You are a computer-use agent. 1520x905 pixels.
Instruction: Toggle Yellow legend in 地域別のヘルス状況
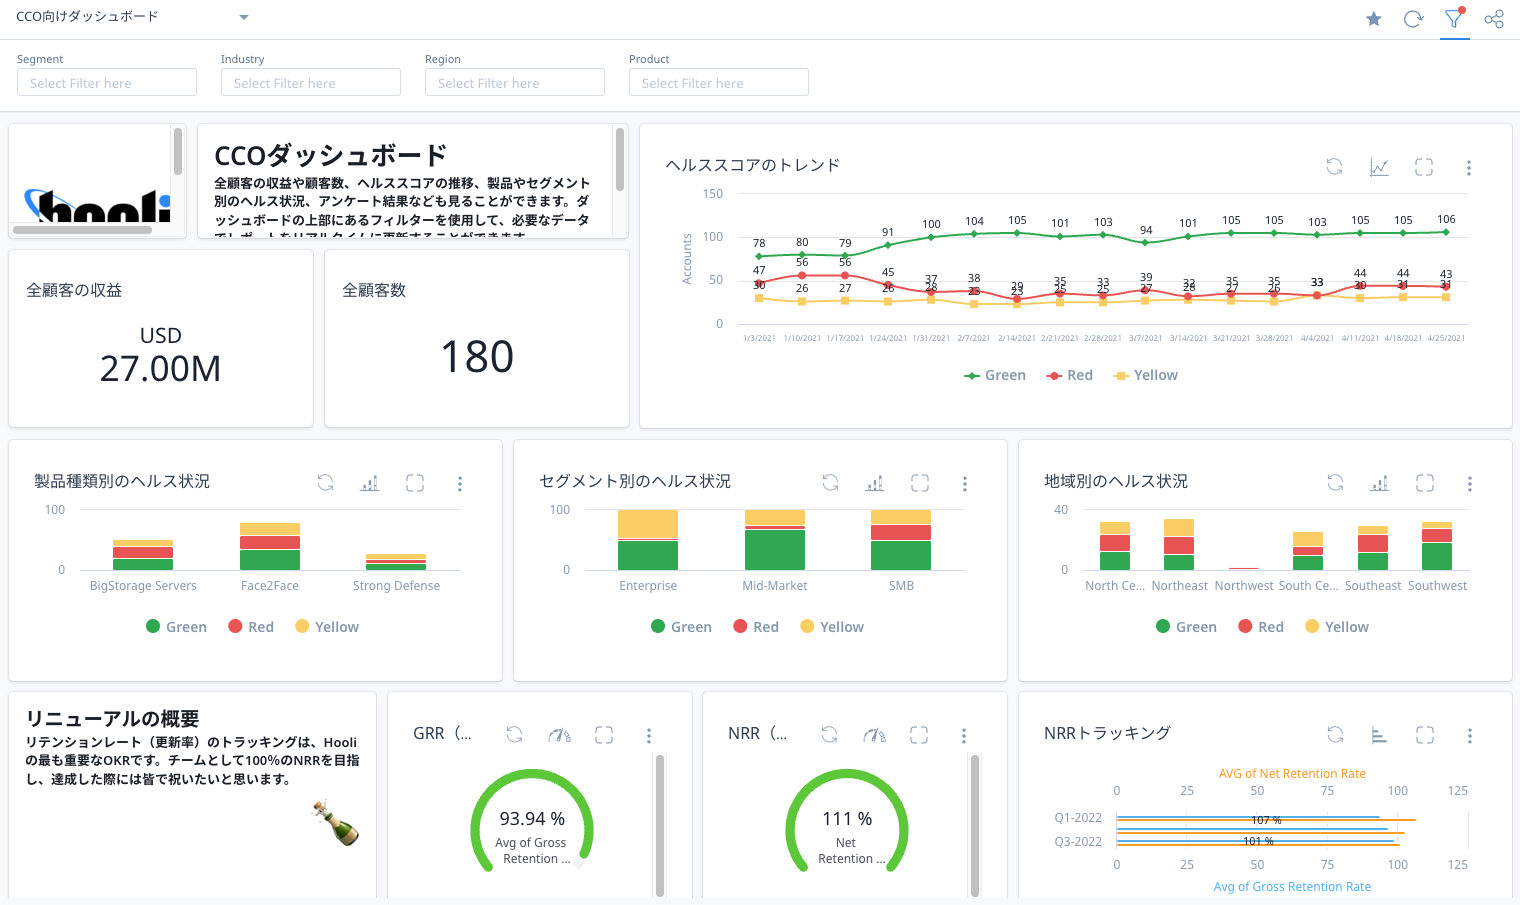tap(1336, 626)
